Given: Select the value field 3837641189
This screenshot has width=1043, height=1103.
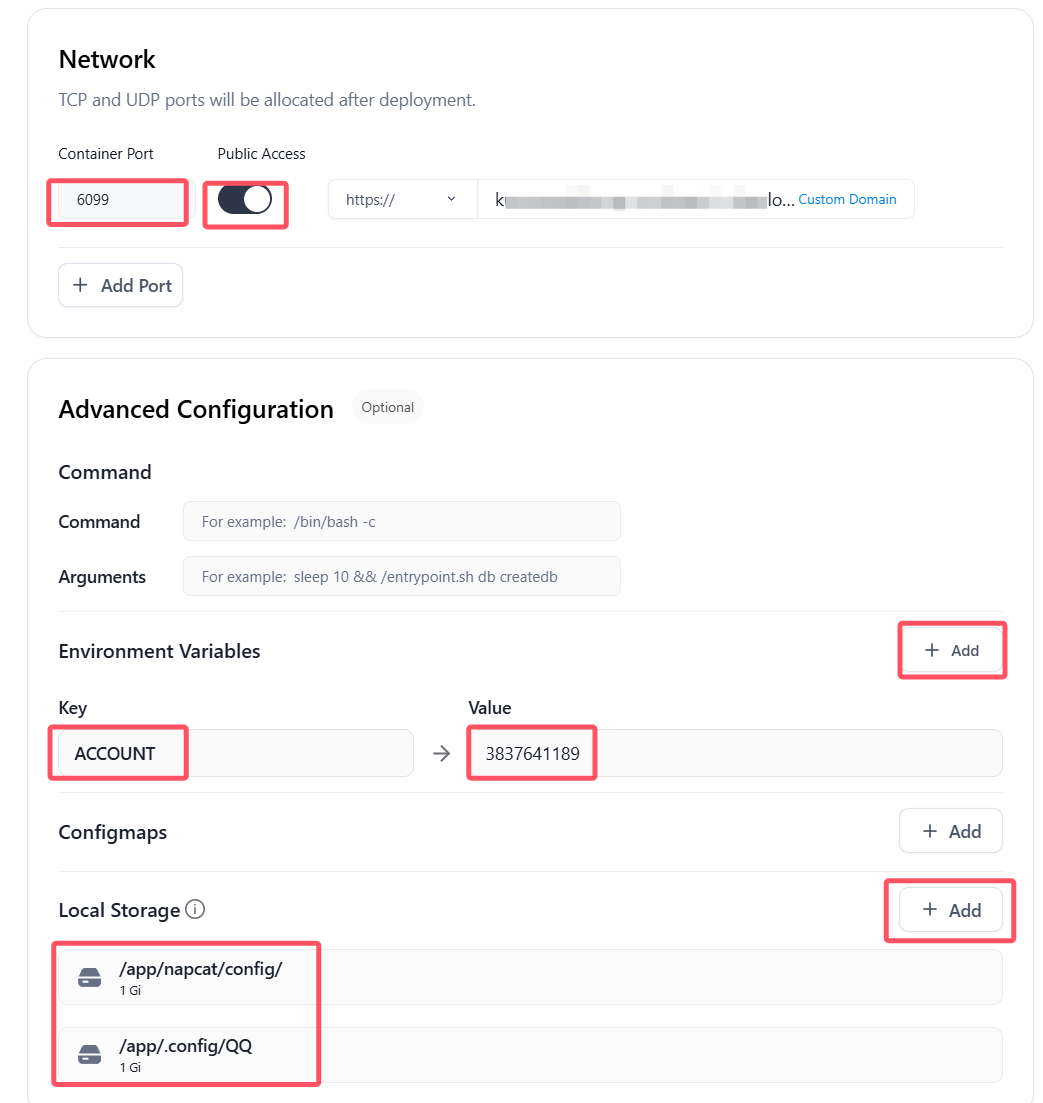Looking at the screenshot, I should (x=736, y=753).
